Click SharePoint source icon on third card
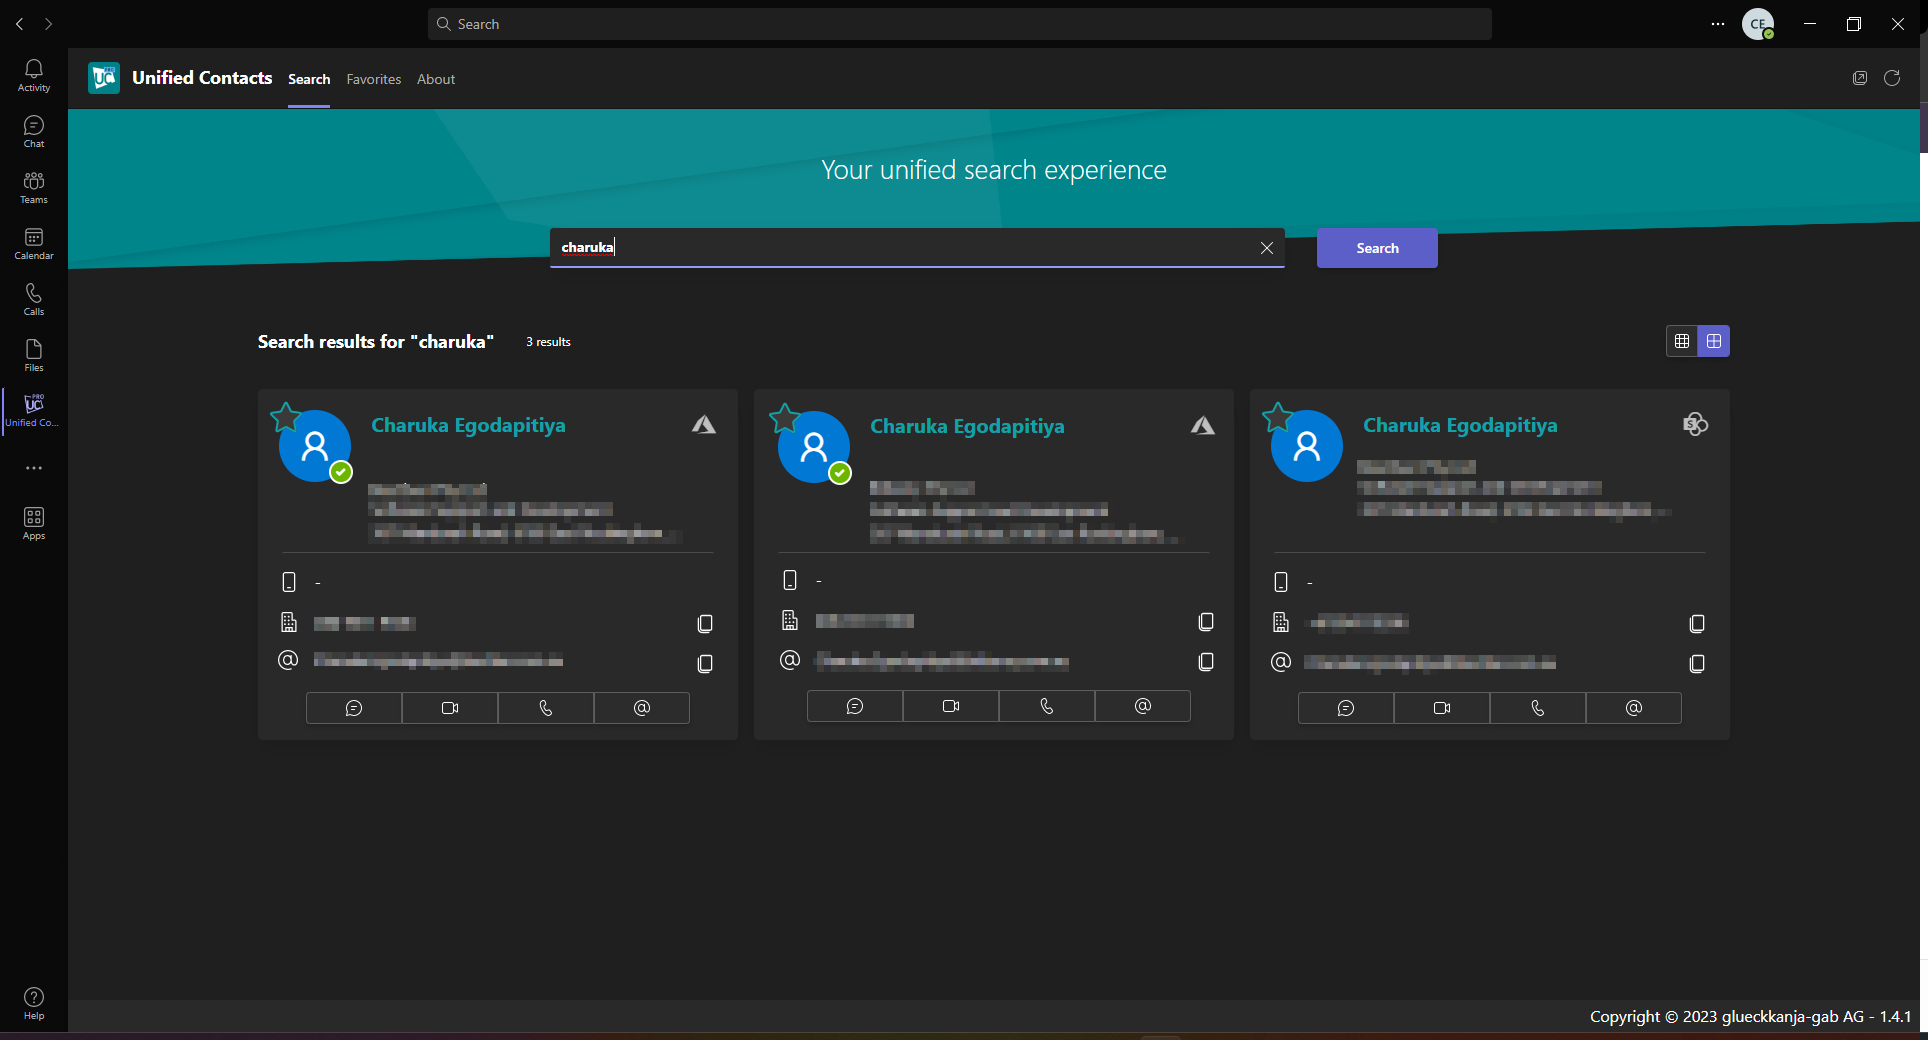 point(1695,424)
